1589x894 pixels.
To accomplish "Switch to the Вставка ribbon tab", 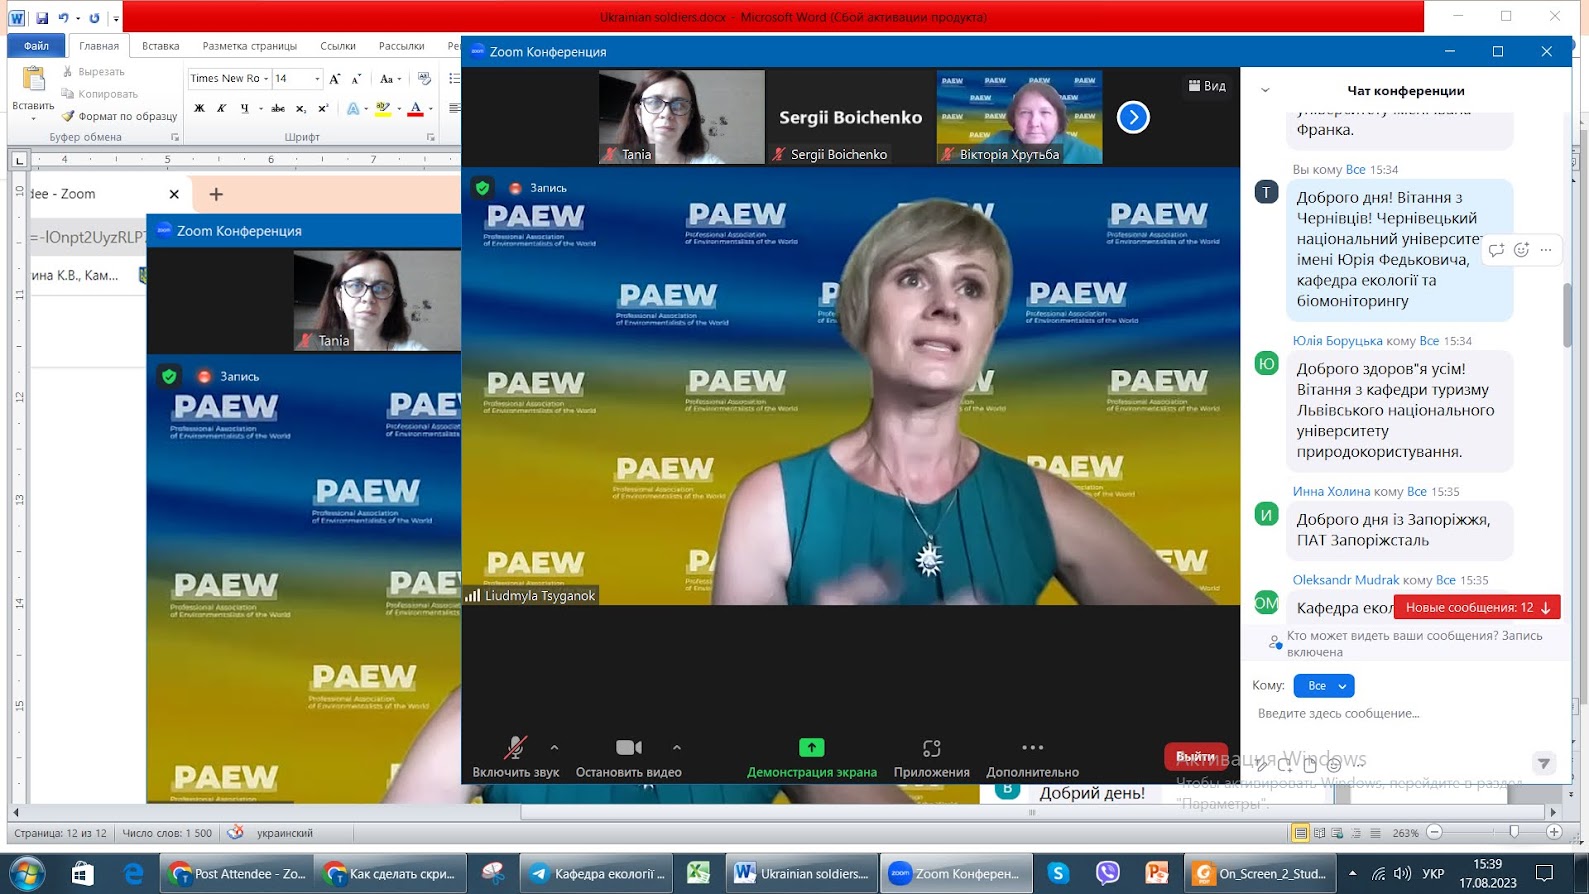I will 161,46.
